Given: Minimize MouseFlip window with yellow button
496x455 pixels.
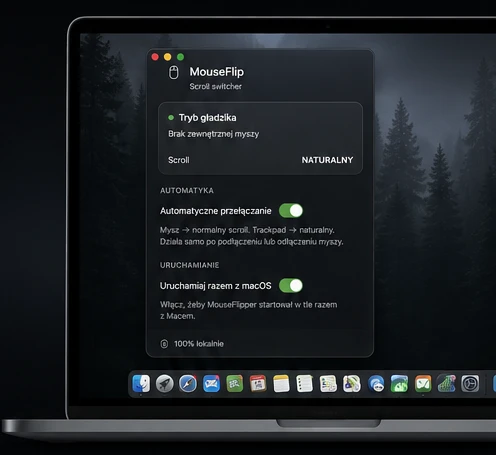Looking at the screenshot, I should 168,57.
